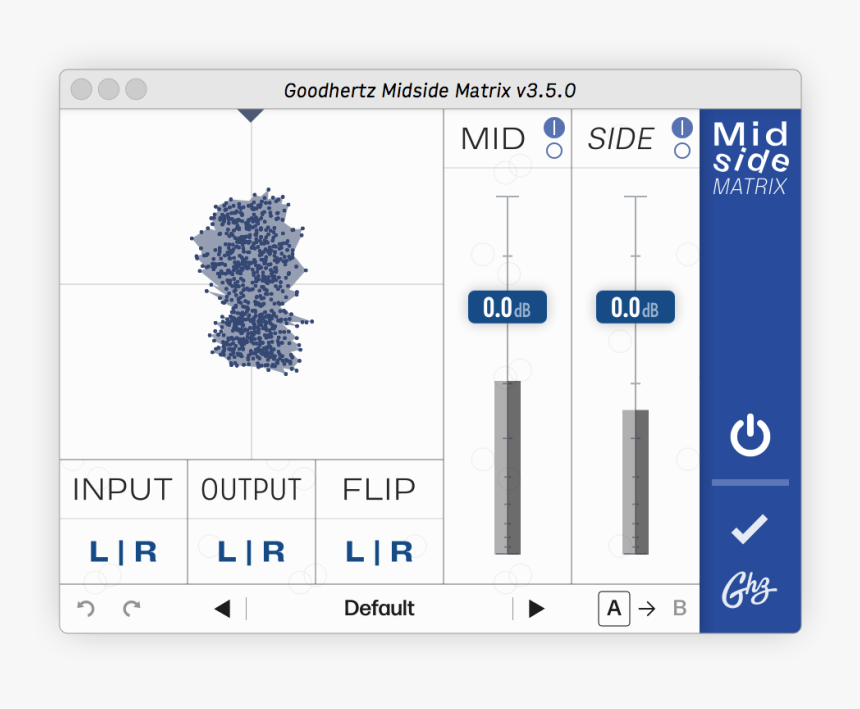
Task: Switch to the B settings slot
Action: coord(680,608)
